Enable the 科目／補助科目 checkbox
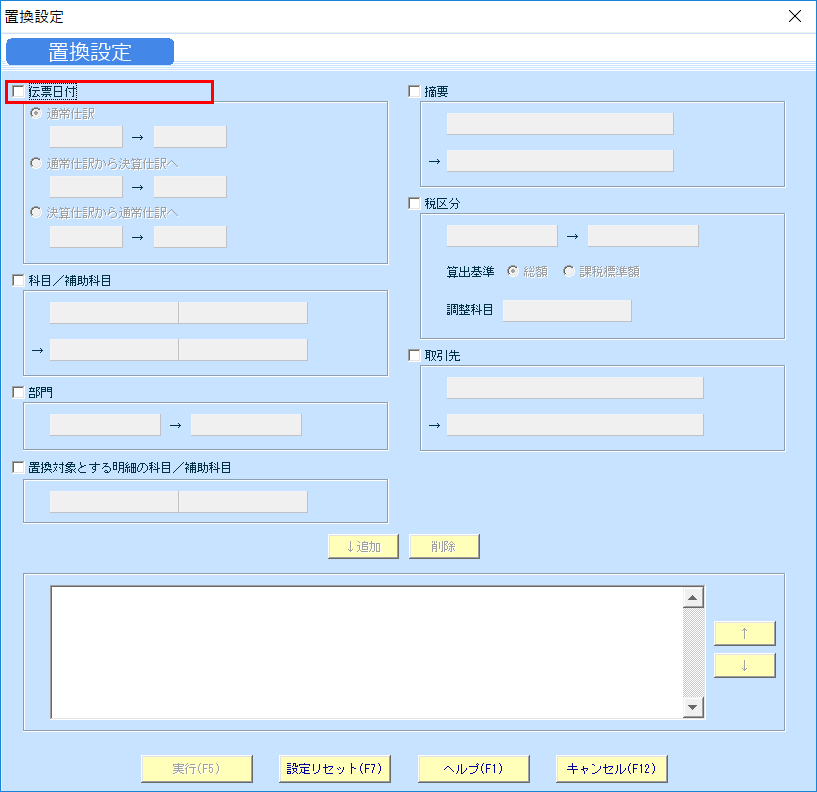This screenshot has width=817, height=792. coord(17,280)
